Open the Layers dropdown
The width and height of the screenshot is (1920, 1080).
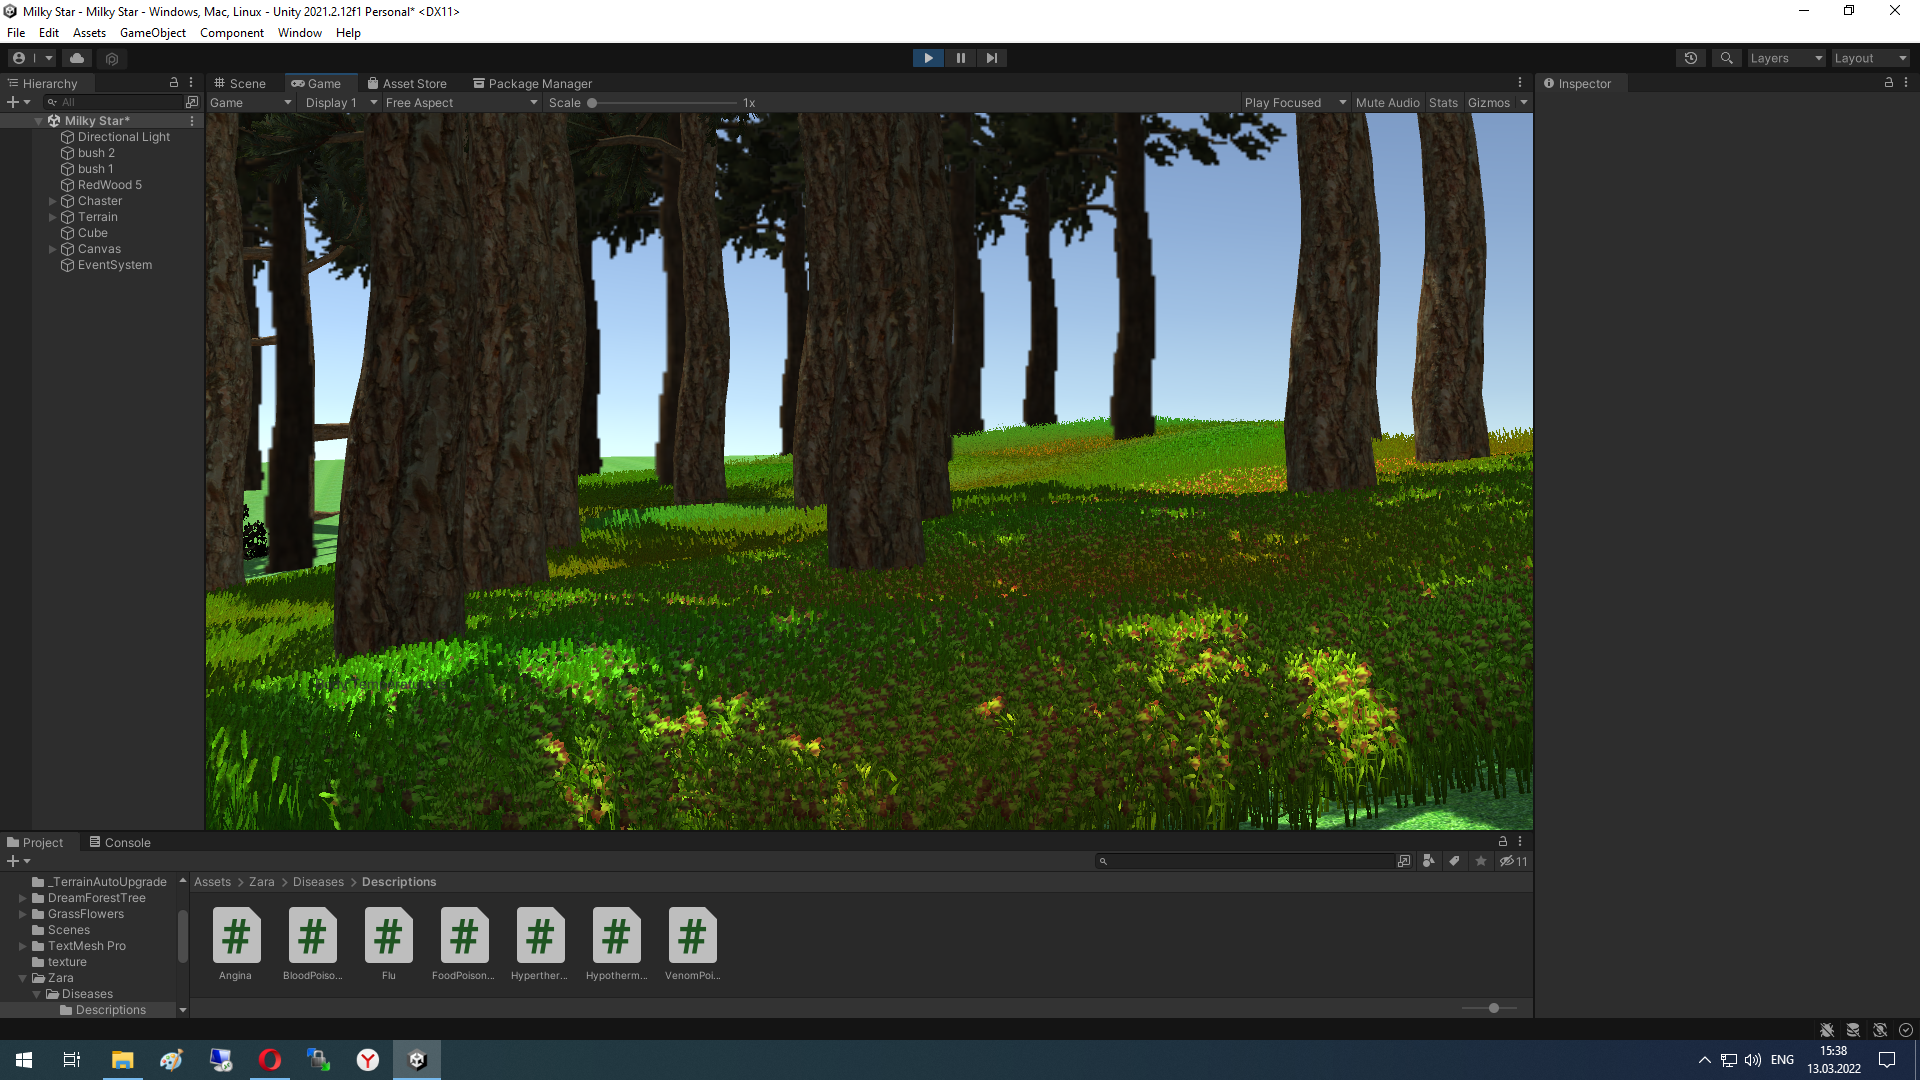[1786, 58]
